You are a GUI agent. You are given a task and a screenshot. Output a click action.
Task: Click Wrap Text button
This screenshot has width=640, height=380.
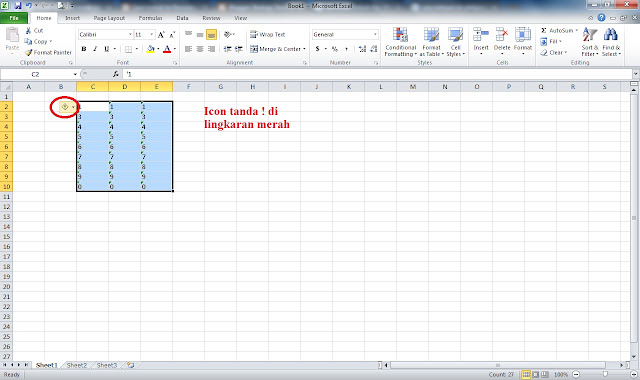(268, 35)
